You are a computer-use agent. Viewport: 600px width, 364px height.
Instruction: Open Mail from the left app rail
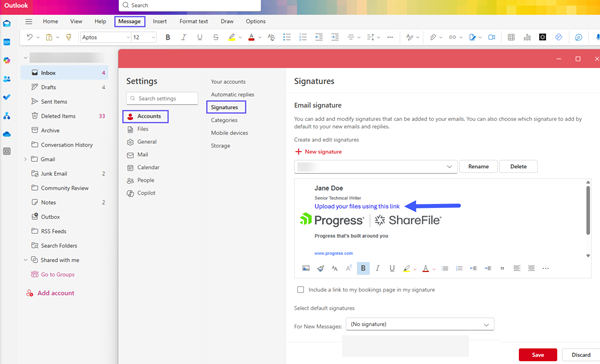(x=7, y=24)
